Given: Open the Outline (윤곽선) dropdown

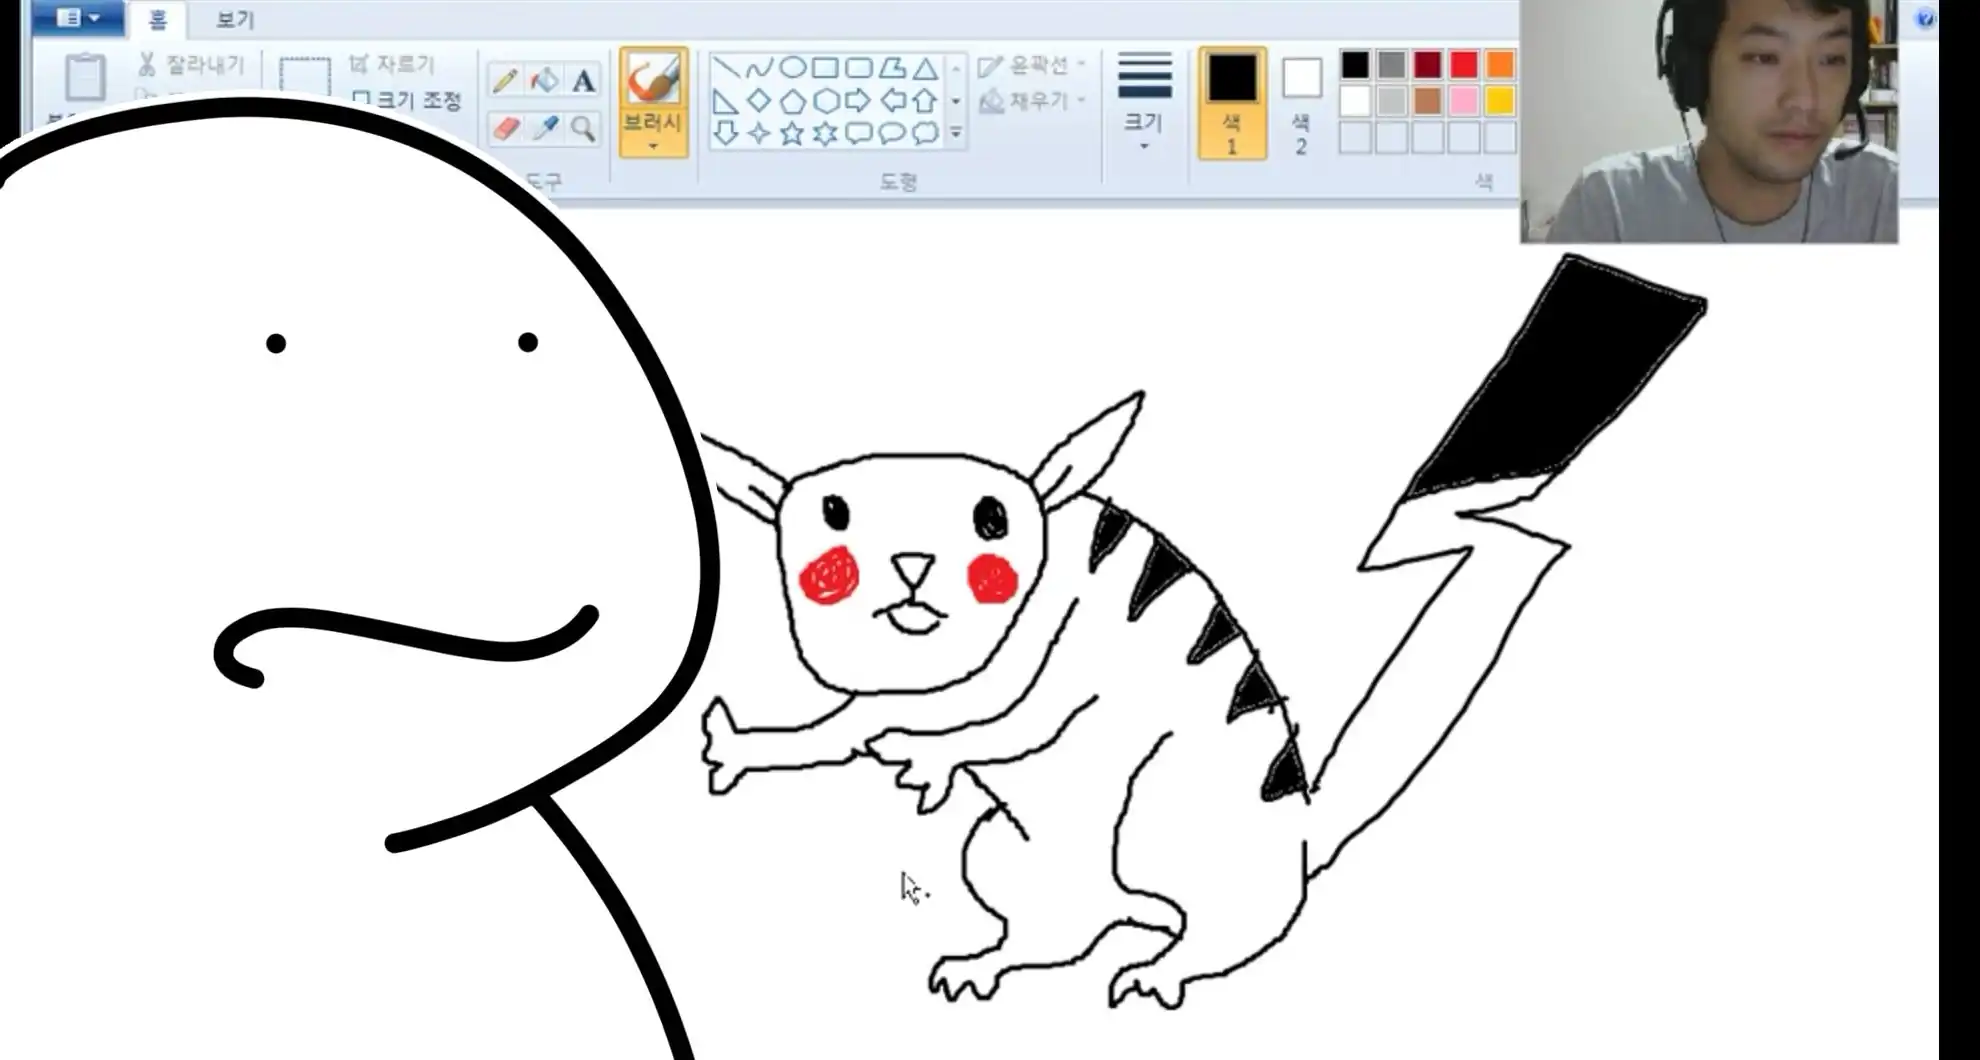Looking at the screenshot, I should pos(1032,66).
